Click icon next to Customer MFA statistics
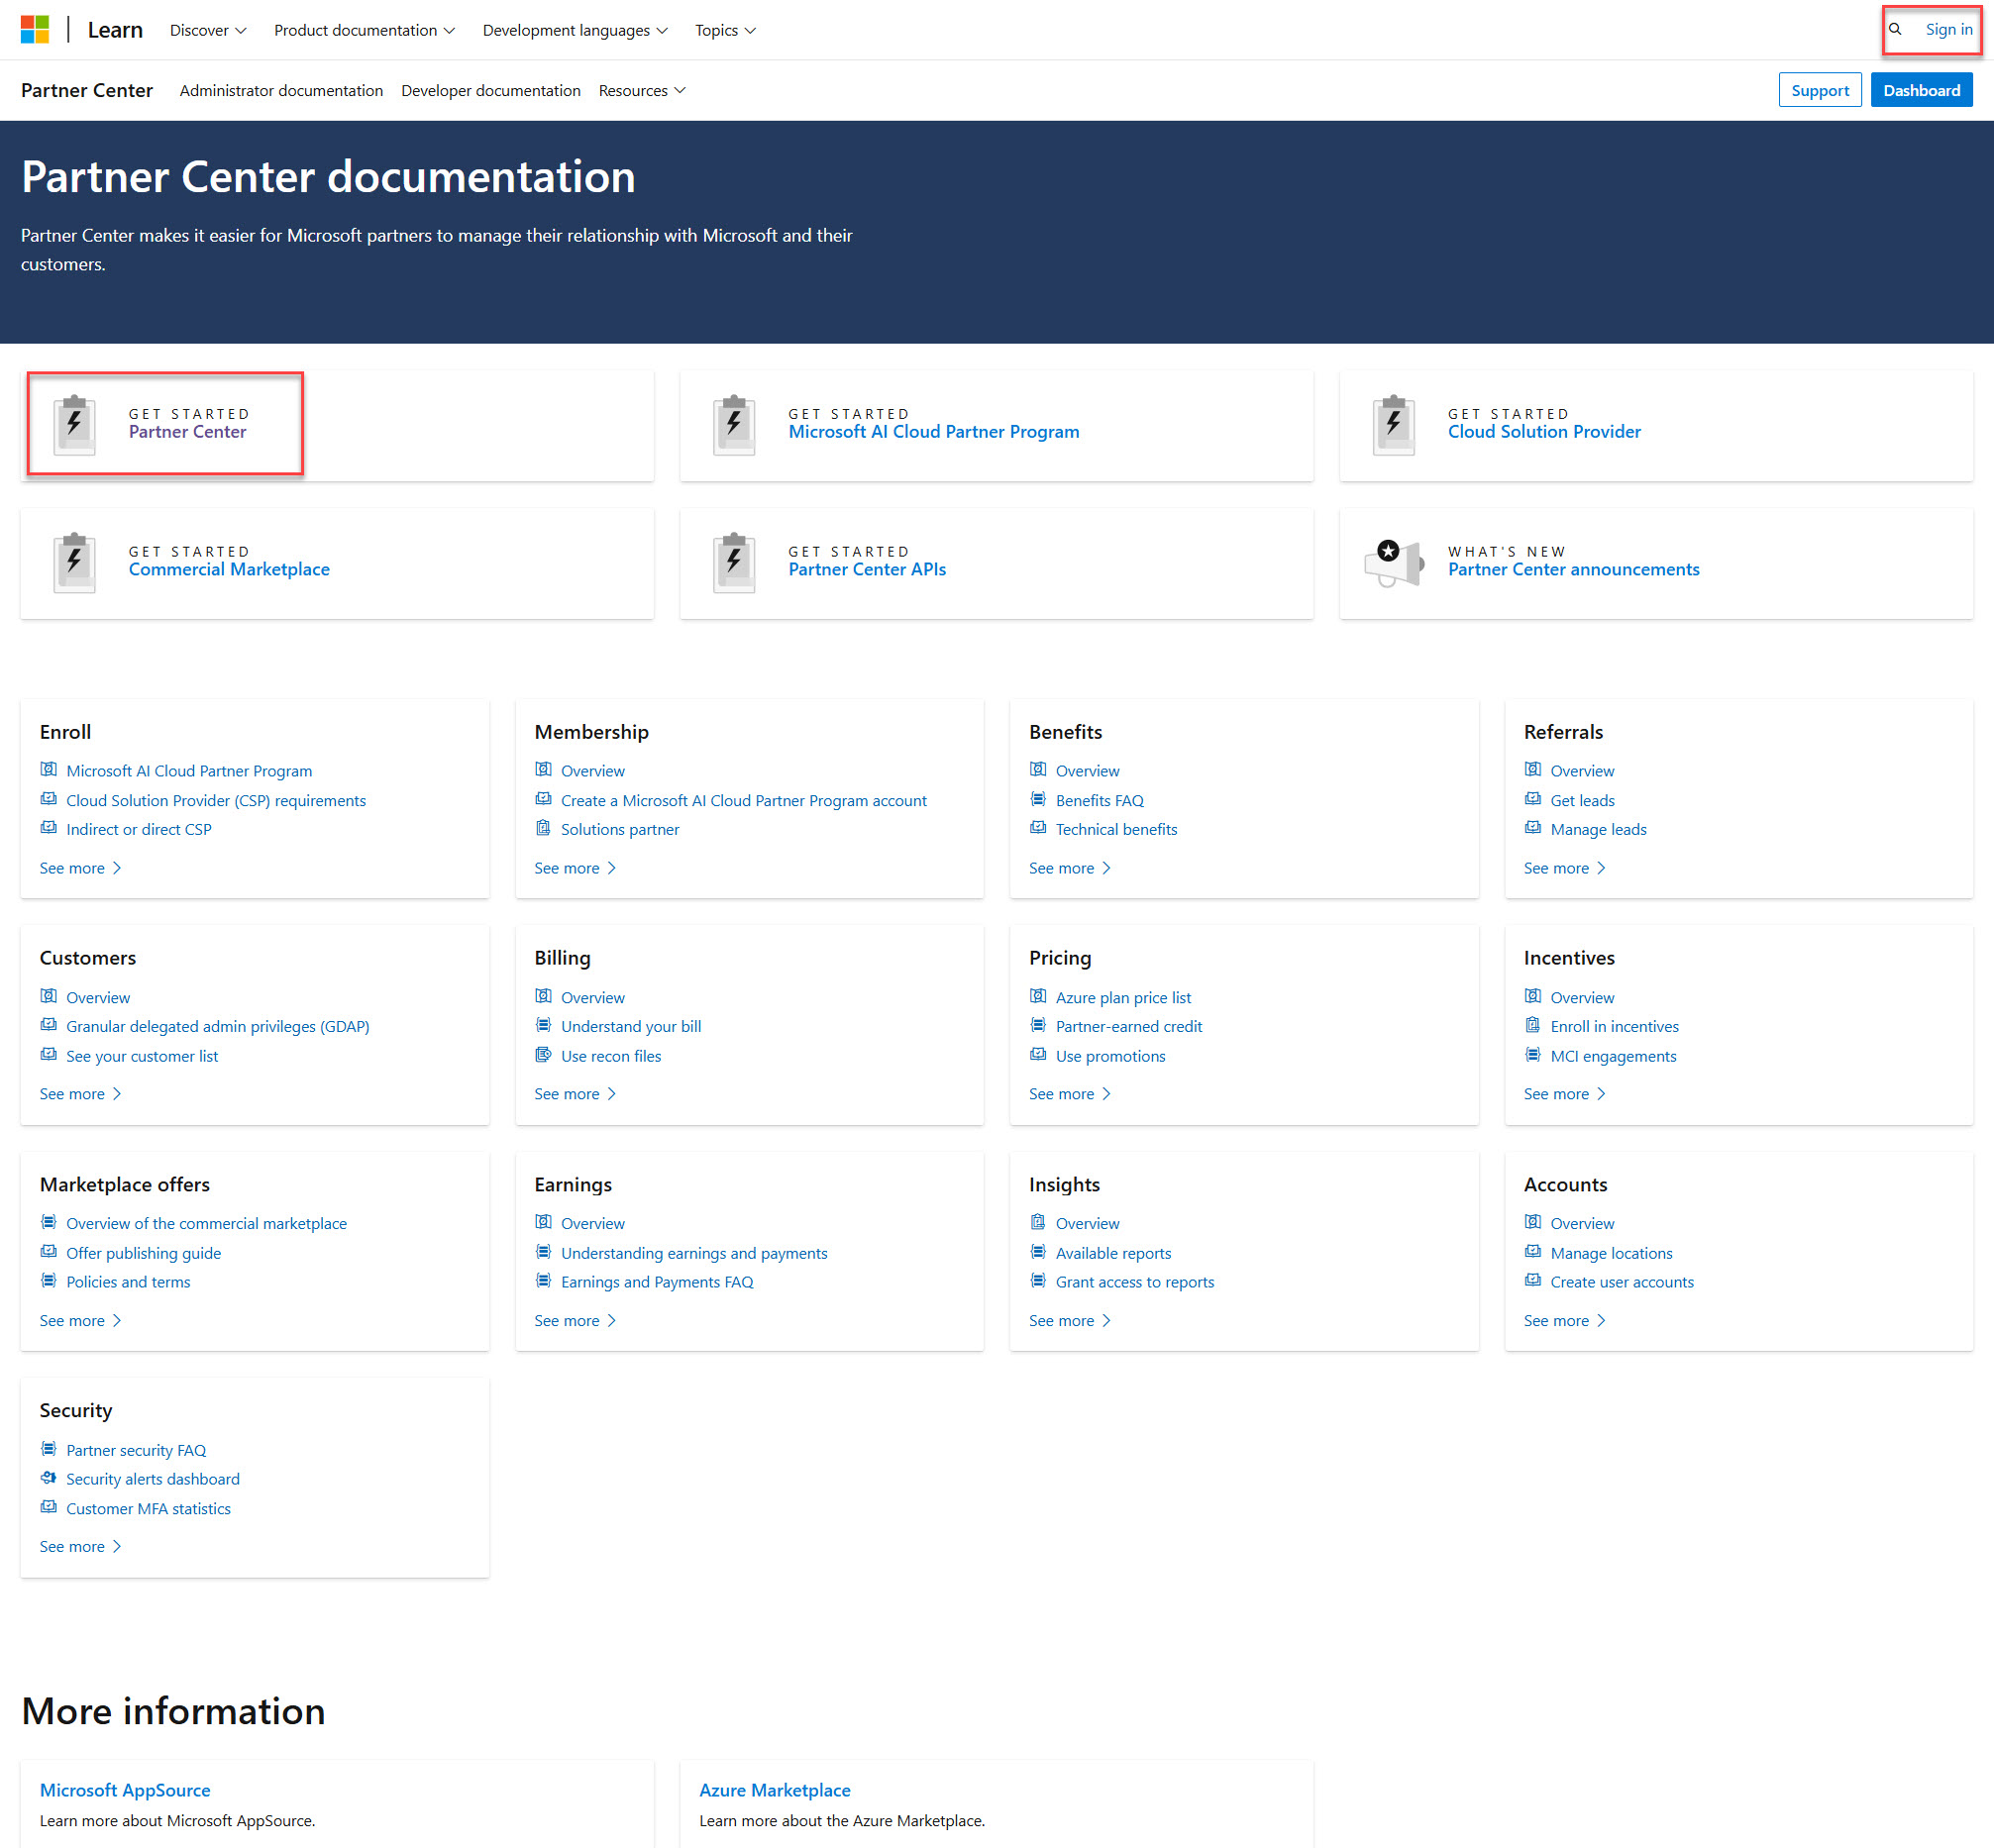The width and height of the screenshot is (1994, 1848). (x=48, y=1507)
